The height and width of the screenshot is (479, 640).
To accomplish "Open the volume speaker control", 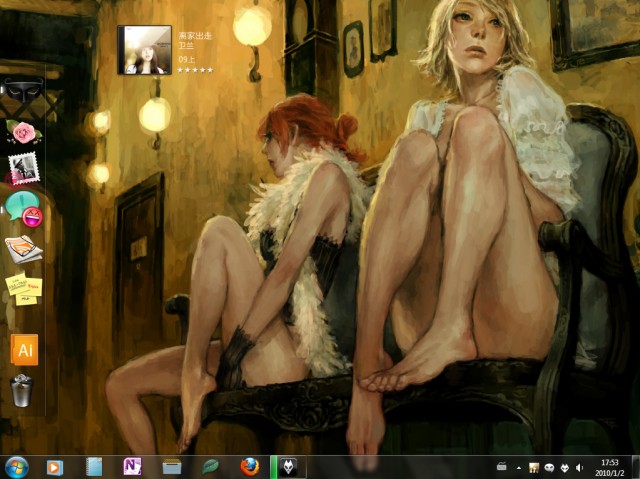I will (579, 468).
